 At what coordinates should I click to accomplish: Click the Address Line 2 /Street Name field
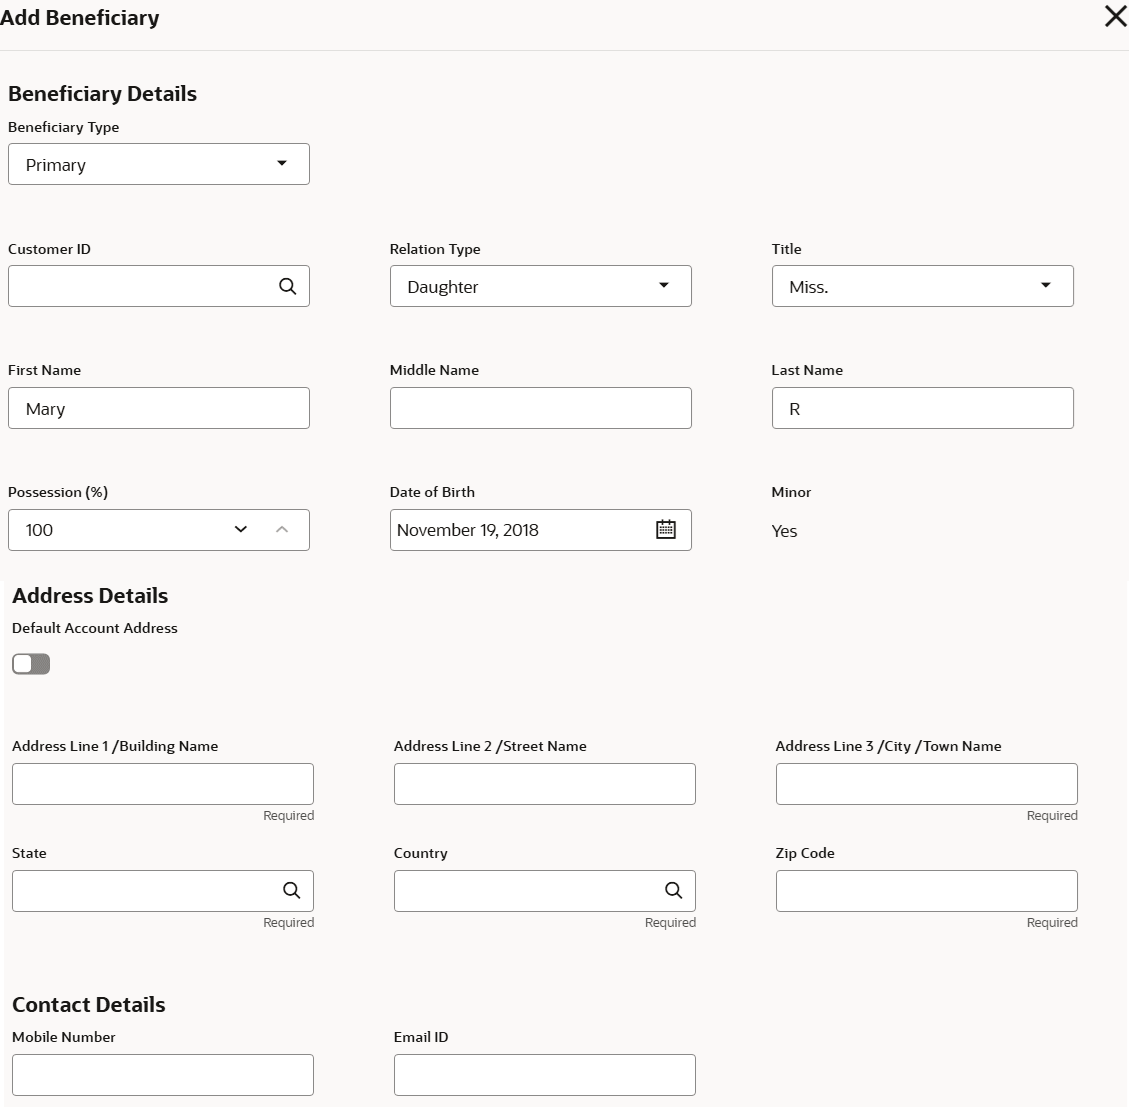(x=544, y=784)
